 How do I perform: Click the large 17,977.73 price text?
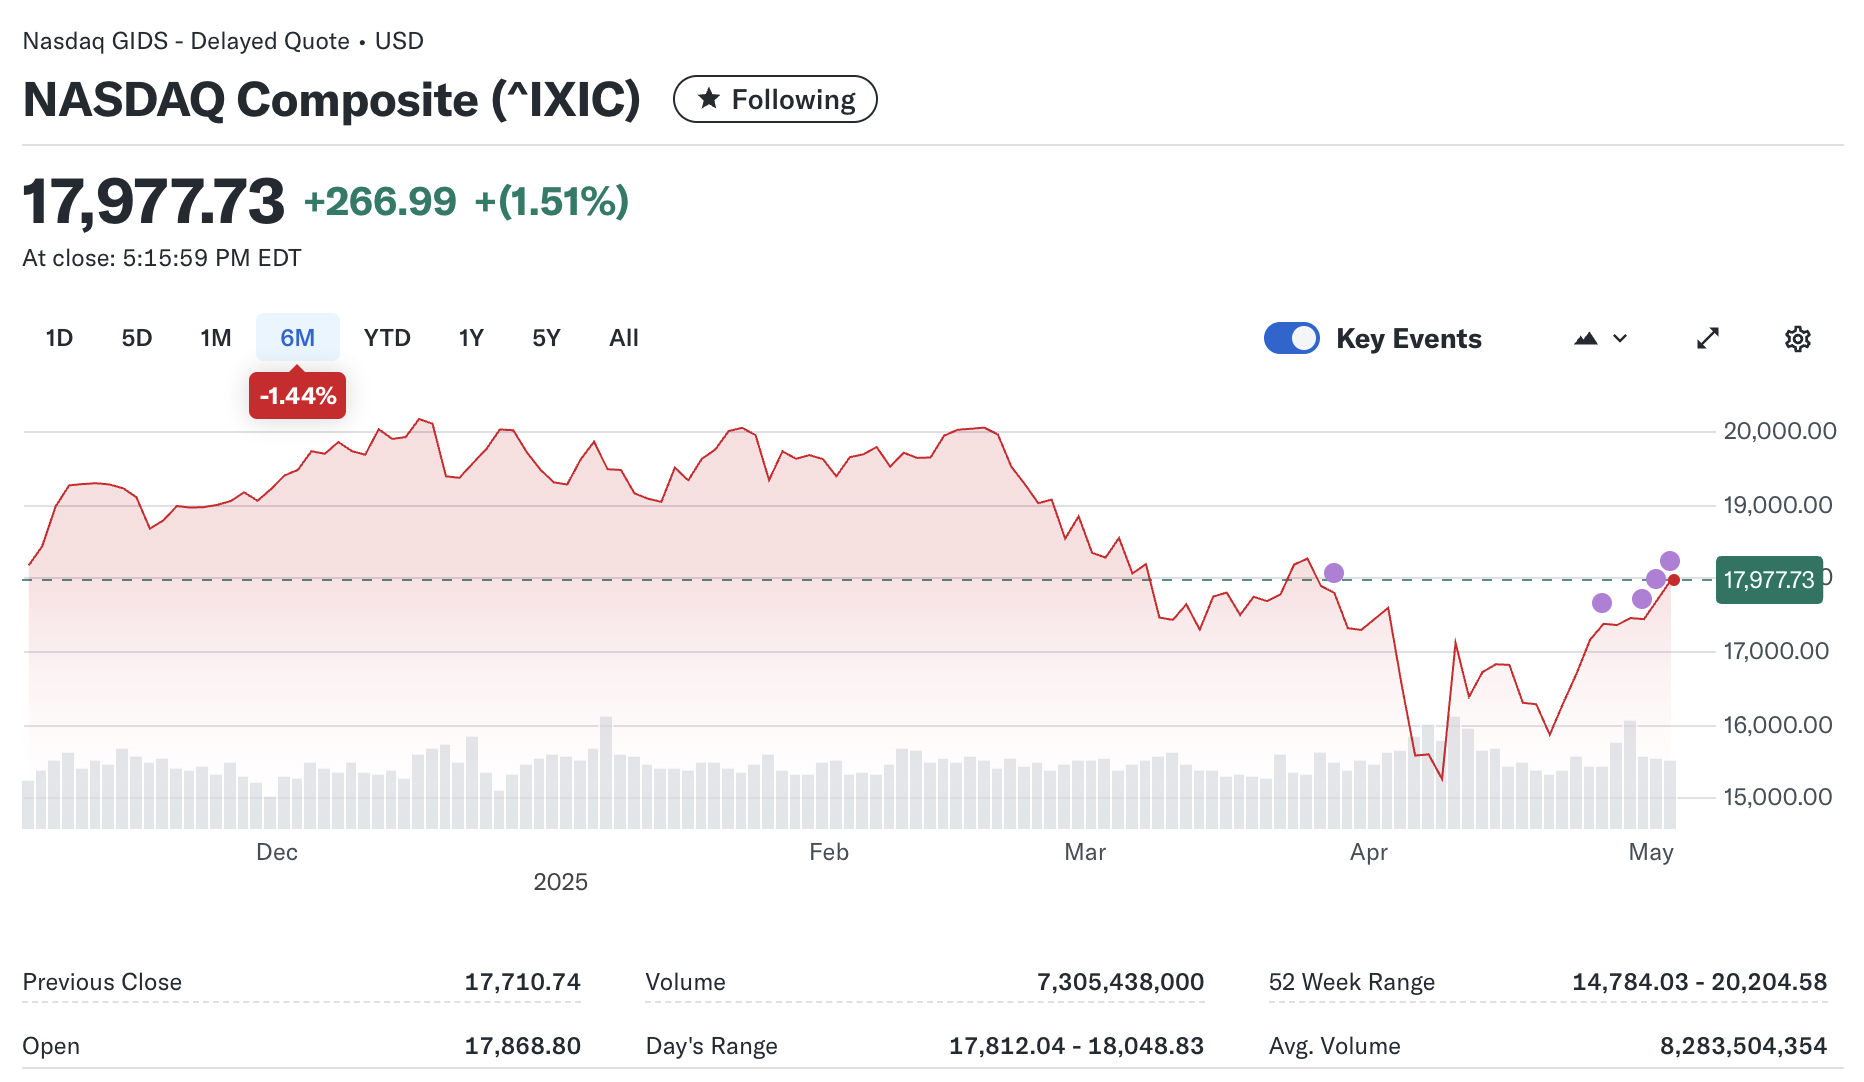click(x=153, y=201)
